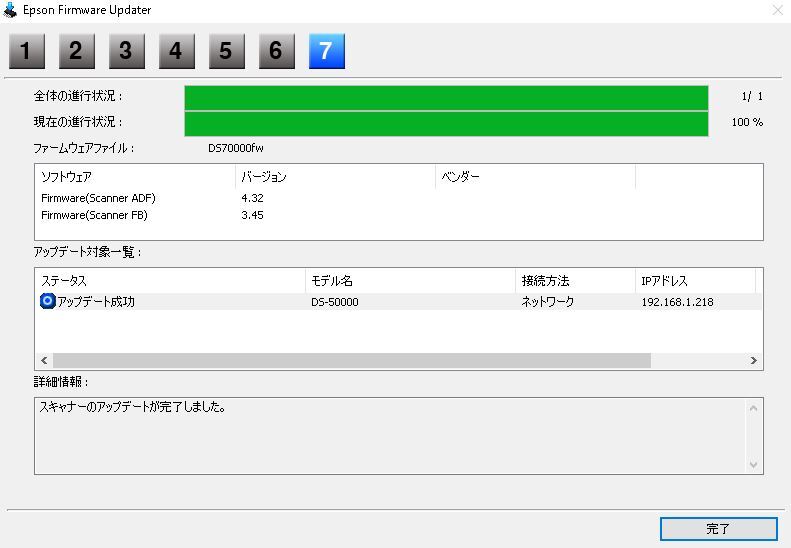Click the 100 % progress value
Viewport: 791px width, 548px height.
[747, 122]
